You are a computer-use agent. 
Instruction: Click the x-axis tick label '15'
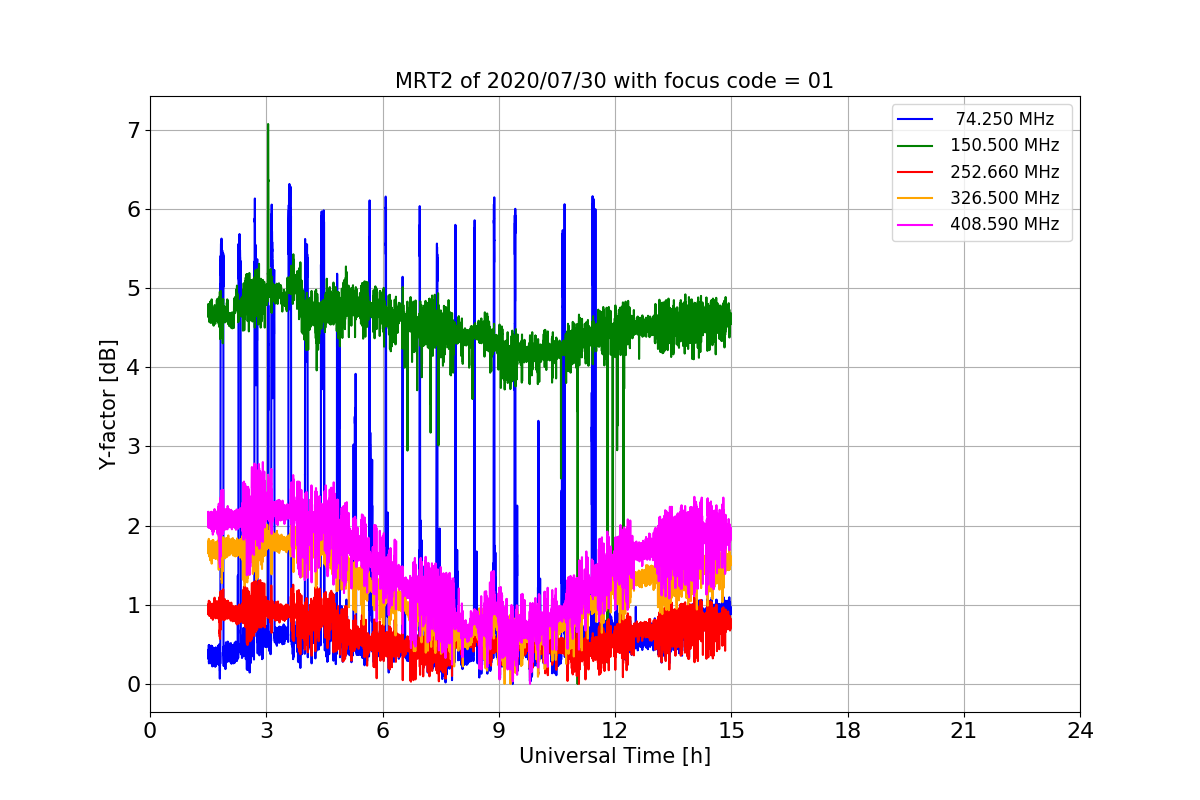731,731
